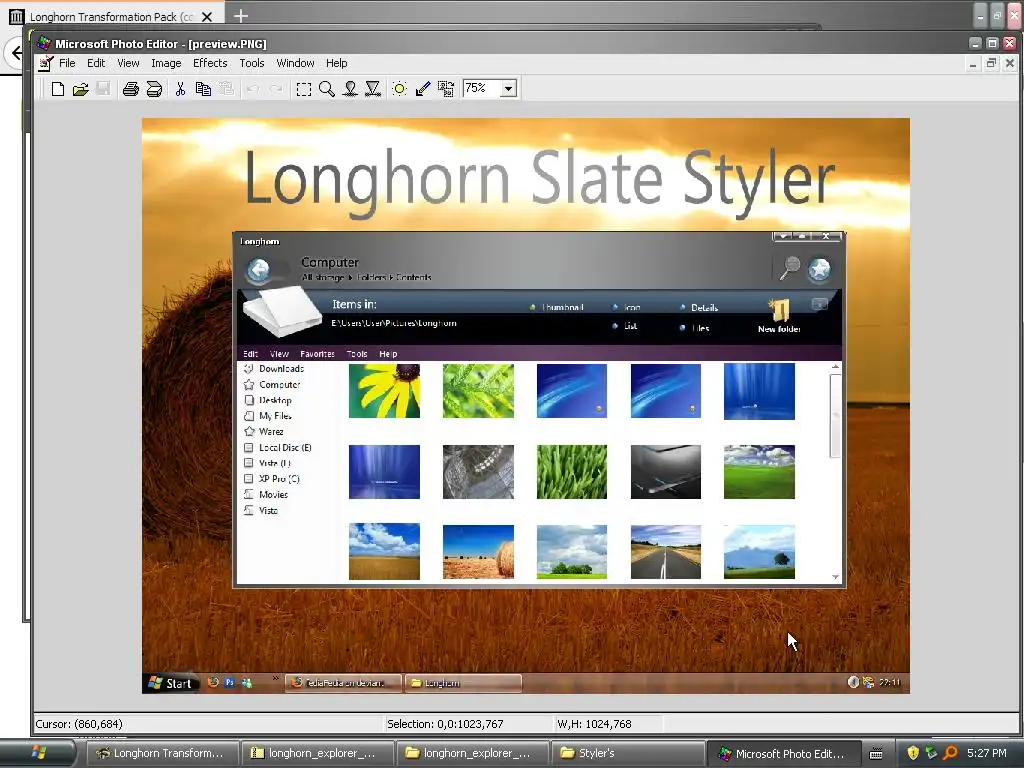Screen dimensions: 1024x768
Task: Open the Edit menu
Action: 96,63
